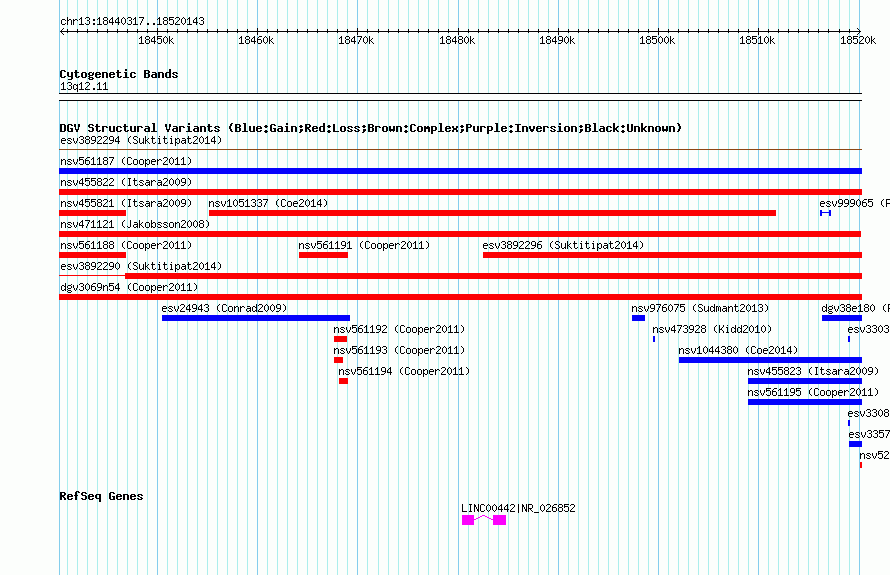Click the red loss bar under nsv455822
The width and height of the screenshot is (890, 575).
[460, 192]
